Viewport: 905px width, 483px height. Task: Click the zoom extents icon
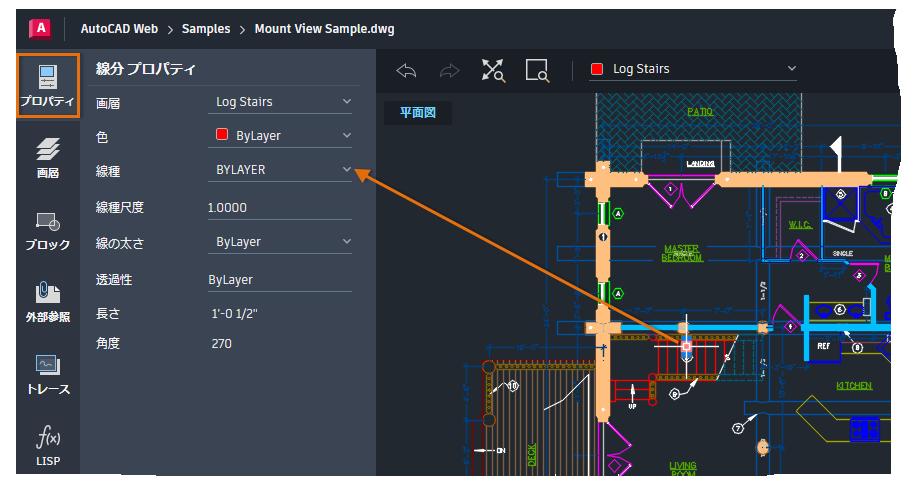click(x=493, y=70)
